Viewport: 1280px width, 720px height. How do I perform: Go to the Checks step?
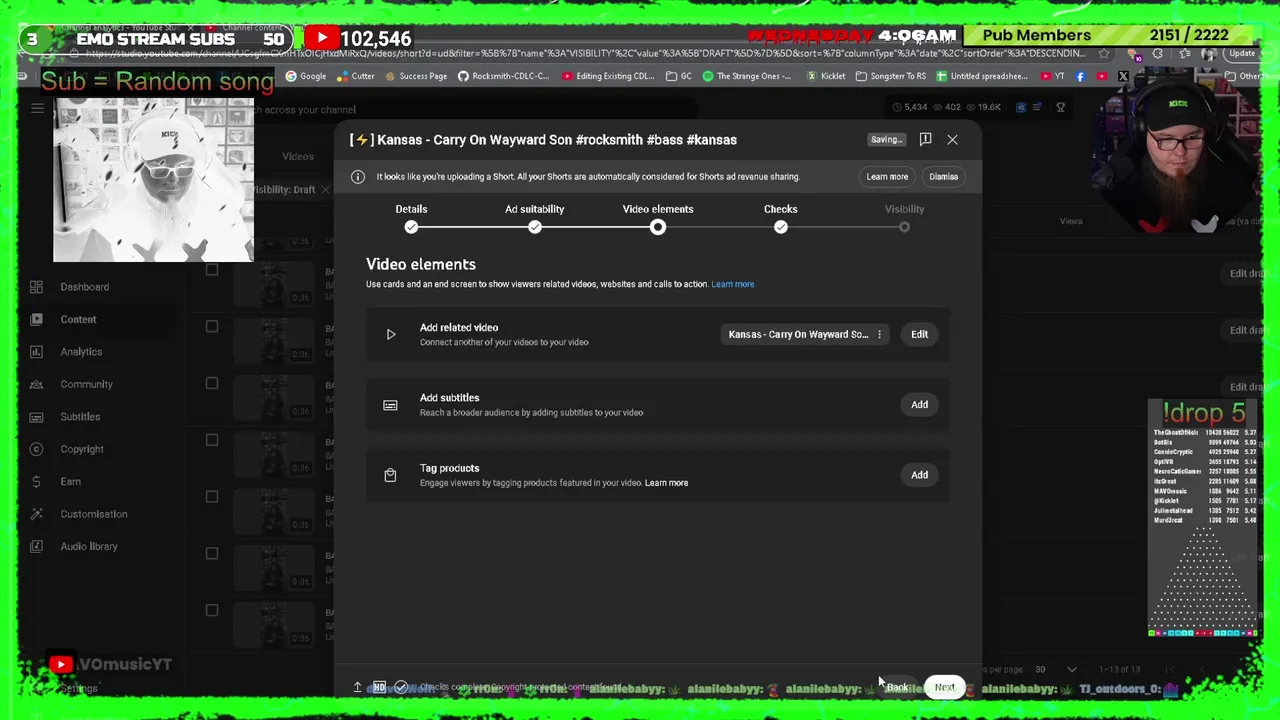[x=781, y=217]
